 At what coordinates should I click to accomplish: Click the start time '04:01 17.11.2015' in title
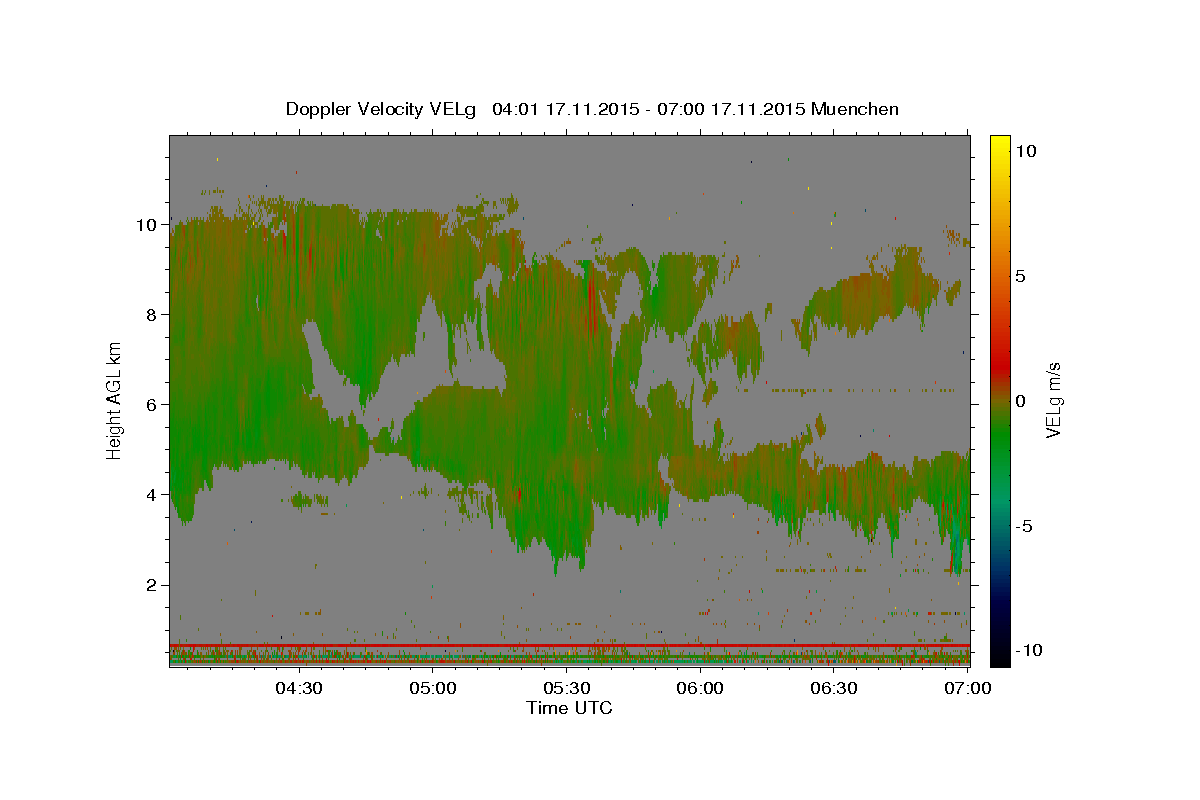[x=564, y=109]
